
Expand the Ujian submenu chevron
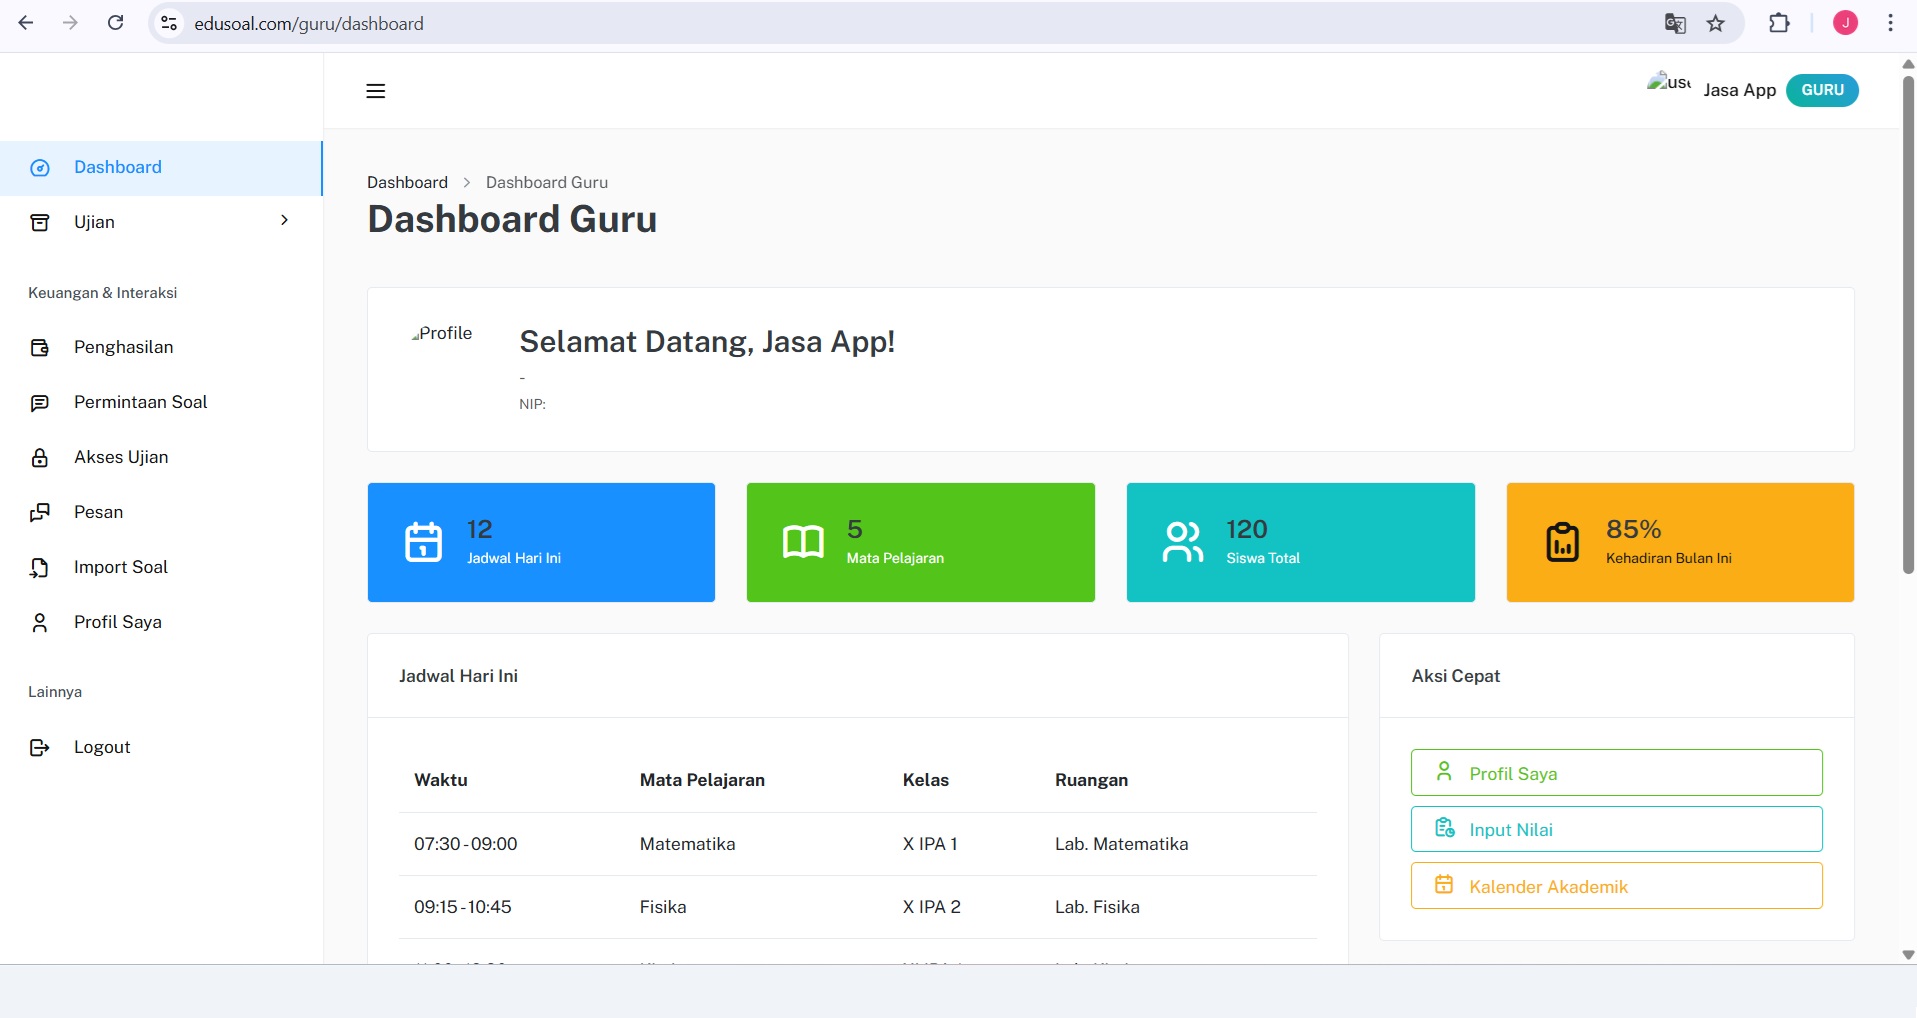[x=285, y=221]
